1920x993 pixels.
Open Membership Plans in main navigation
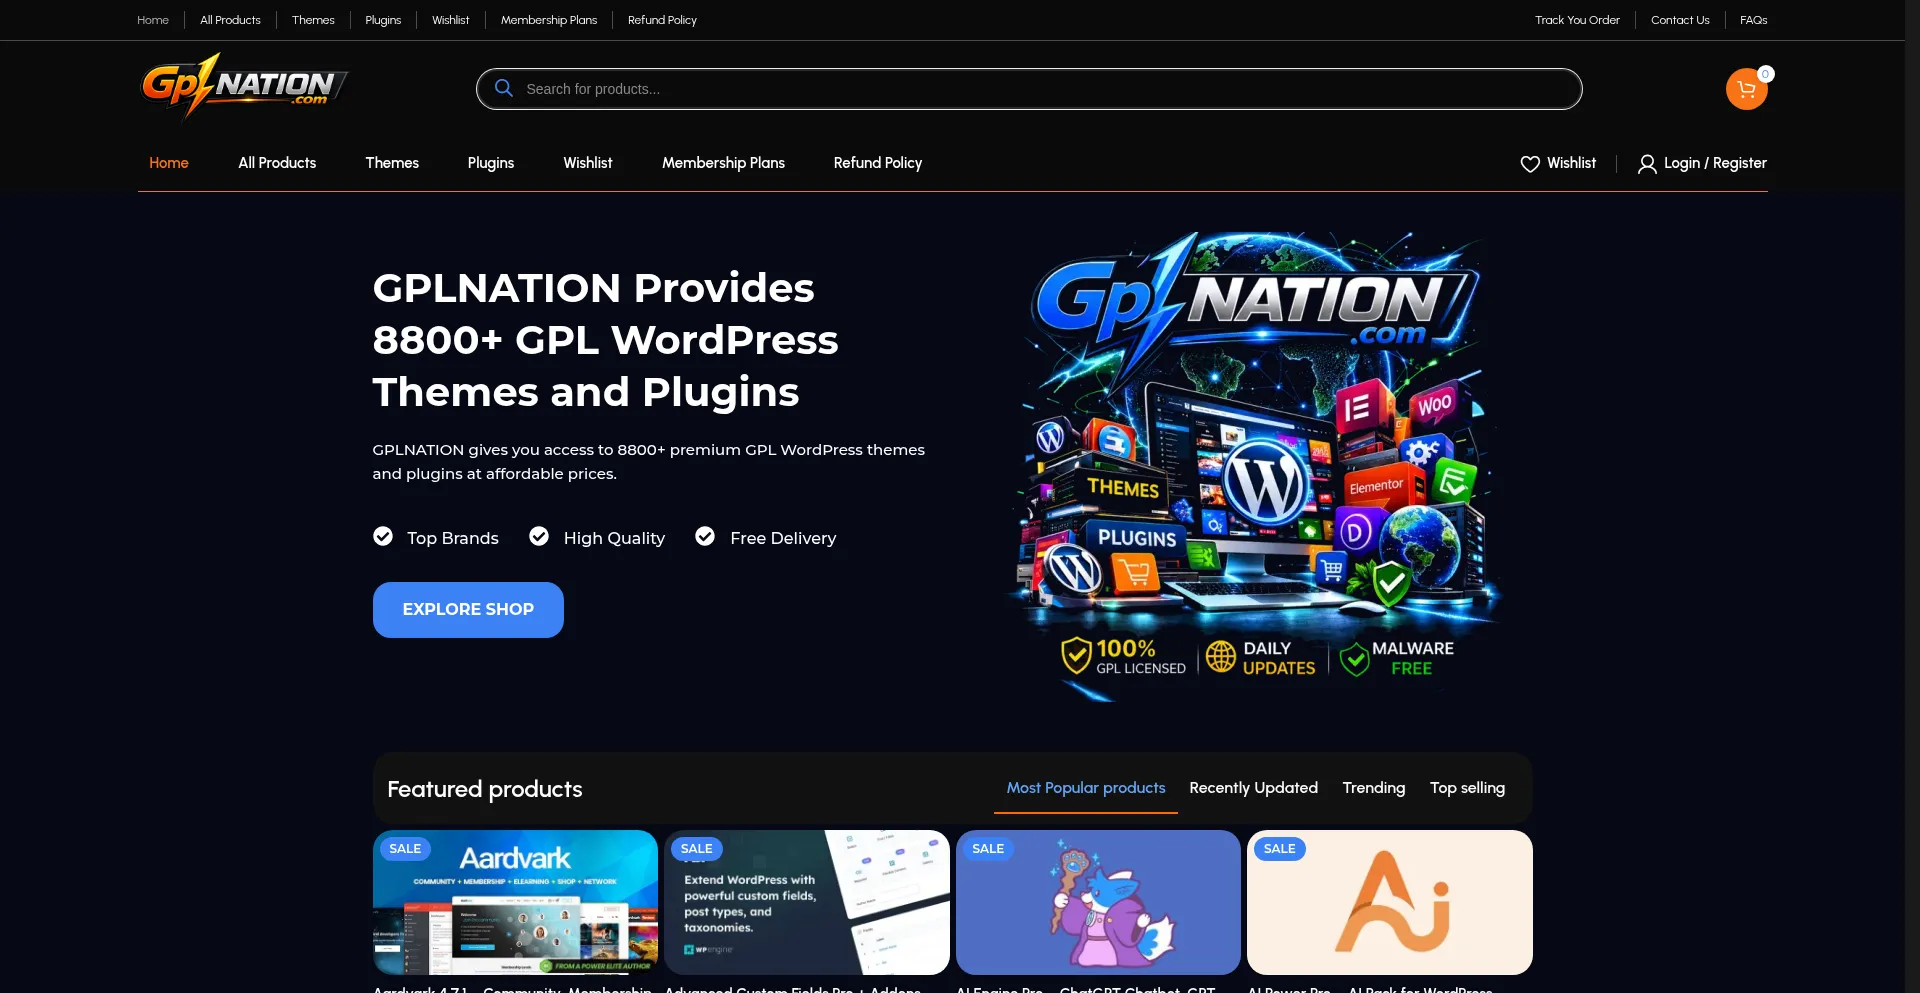(x=723, y=163)
